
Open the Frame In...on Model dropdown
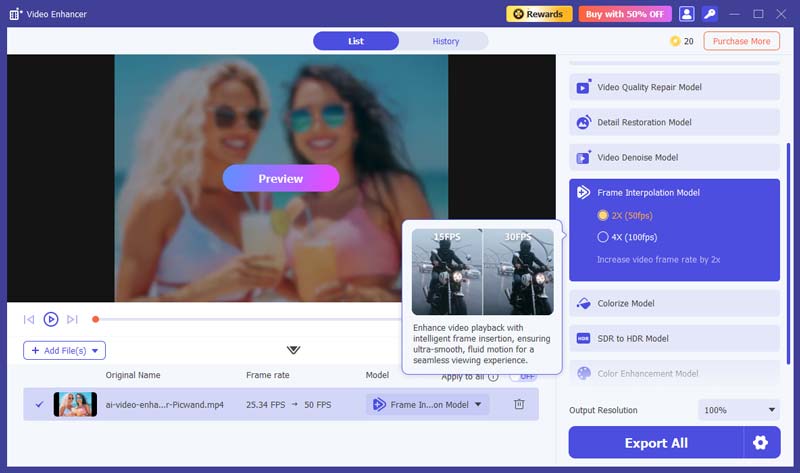tap(427, 404)
